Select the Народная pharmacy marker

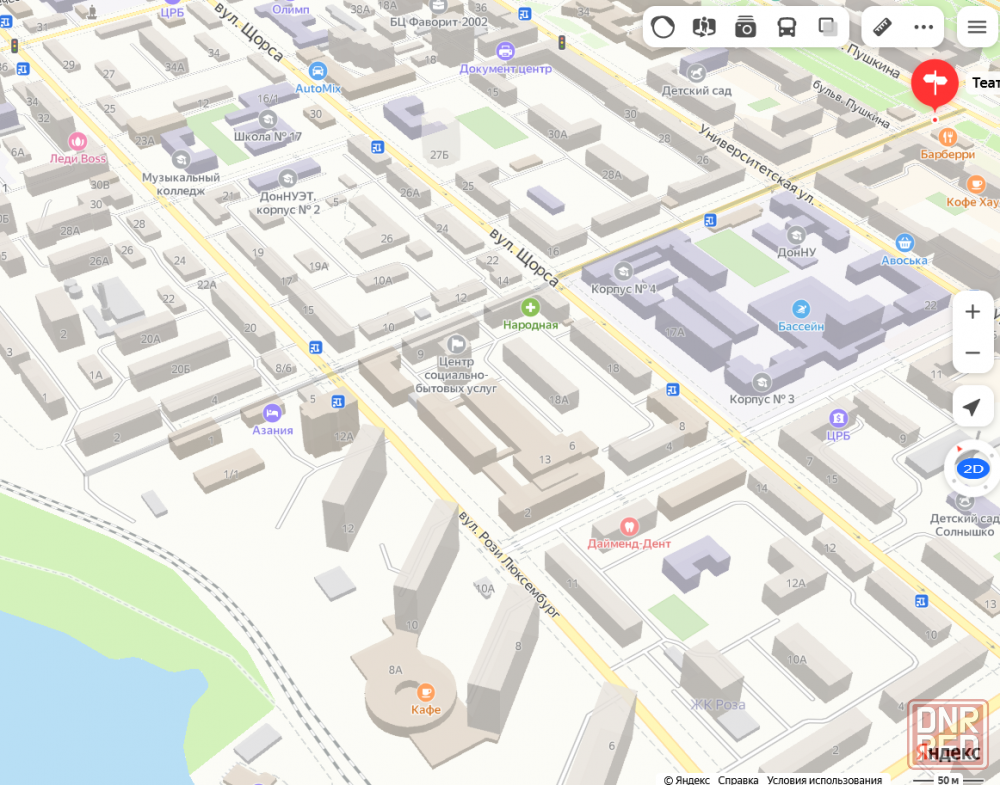[x=530, y=307]
